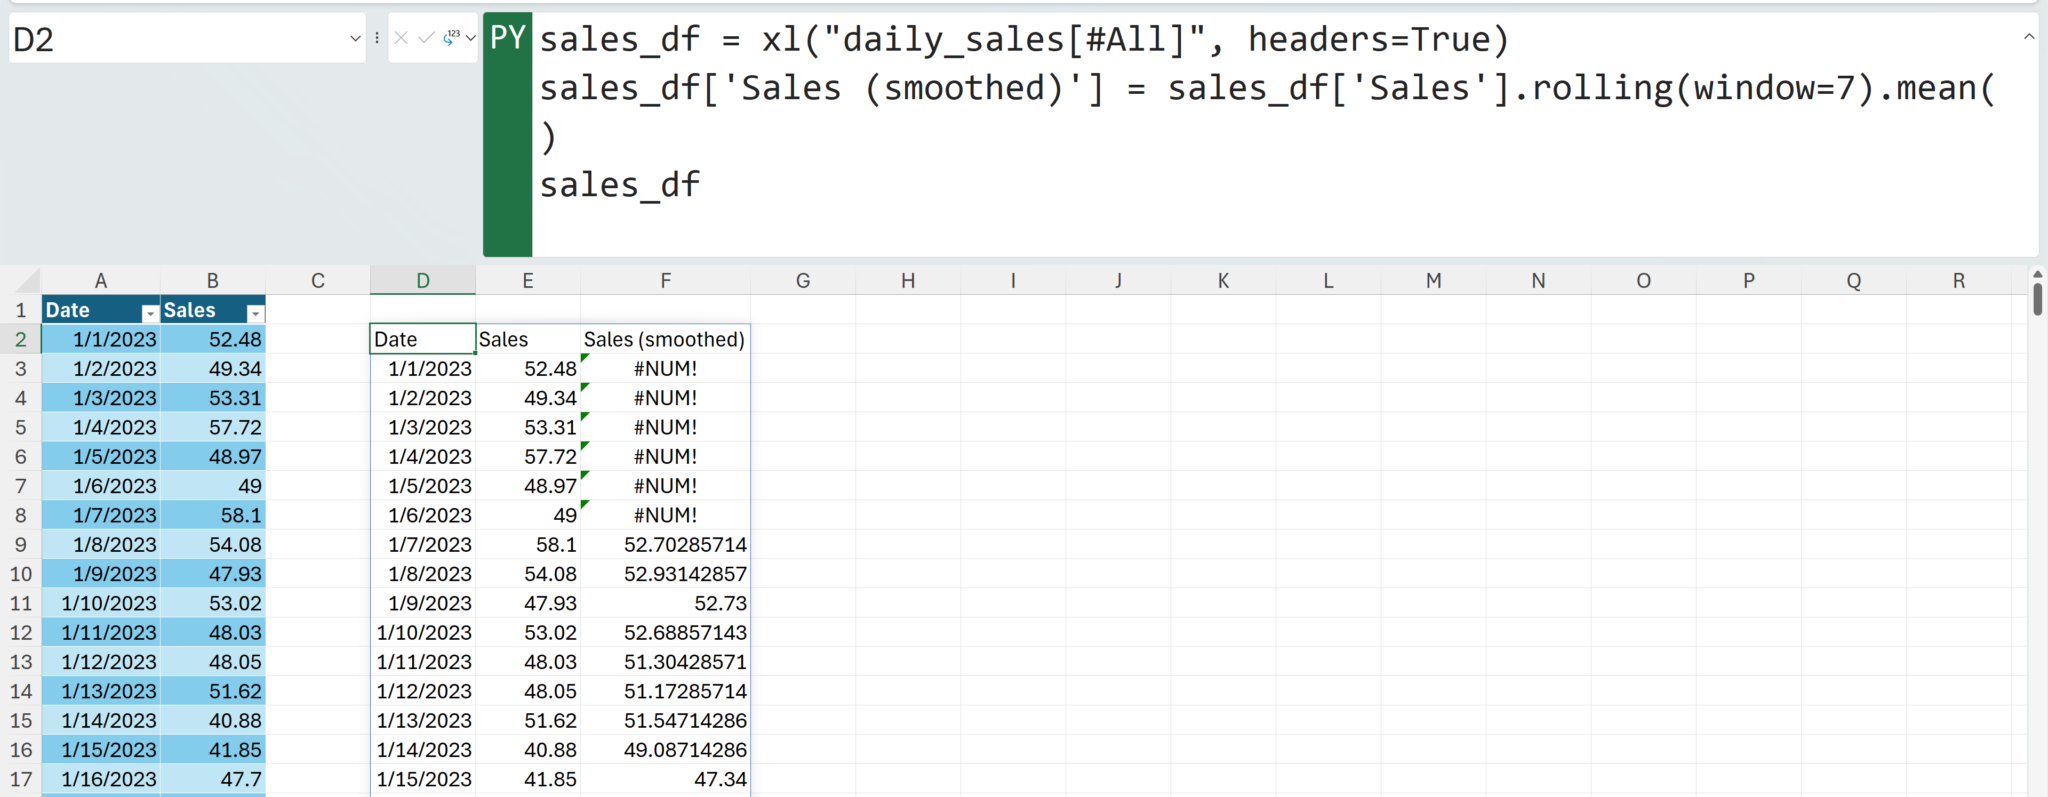Screen dimensions: 2048x797
Task: Select column F header
Action: [665, 281]
